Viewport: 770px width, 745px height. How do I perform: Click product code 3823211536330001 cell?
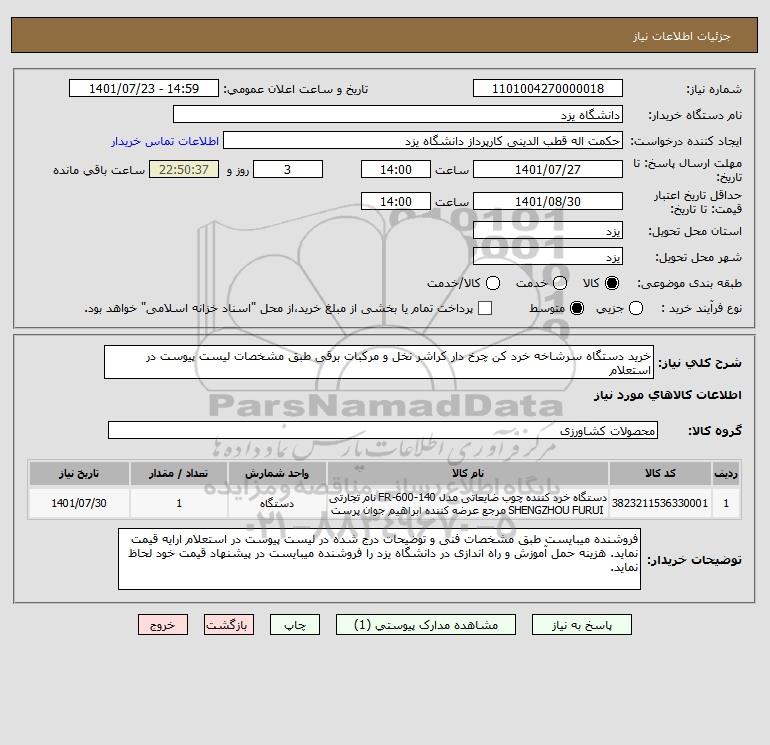(x=660, y=503)
